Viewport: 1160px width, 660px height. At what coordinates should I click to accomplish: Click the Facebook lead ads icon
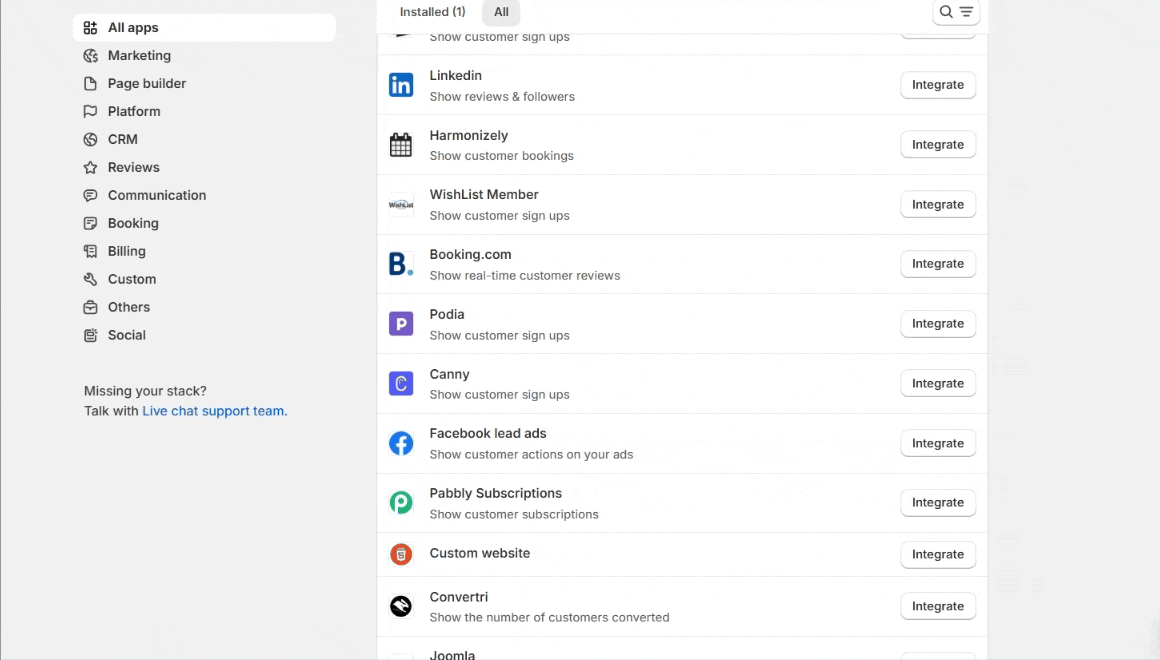(x=401, y=444)
